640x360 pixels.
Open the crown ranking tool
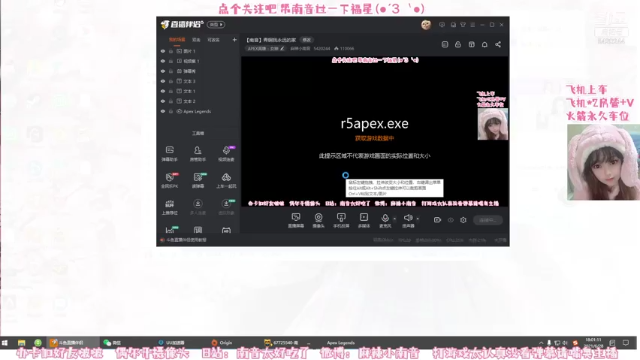coord(169,207)
